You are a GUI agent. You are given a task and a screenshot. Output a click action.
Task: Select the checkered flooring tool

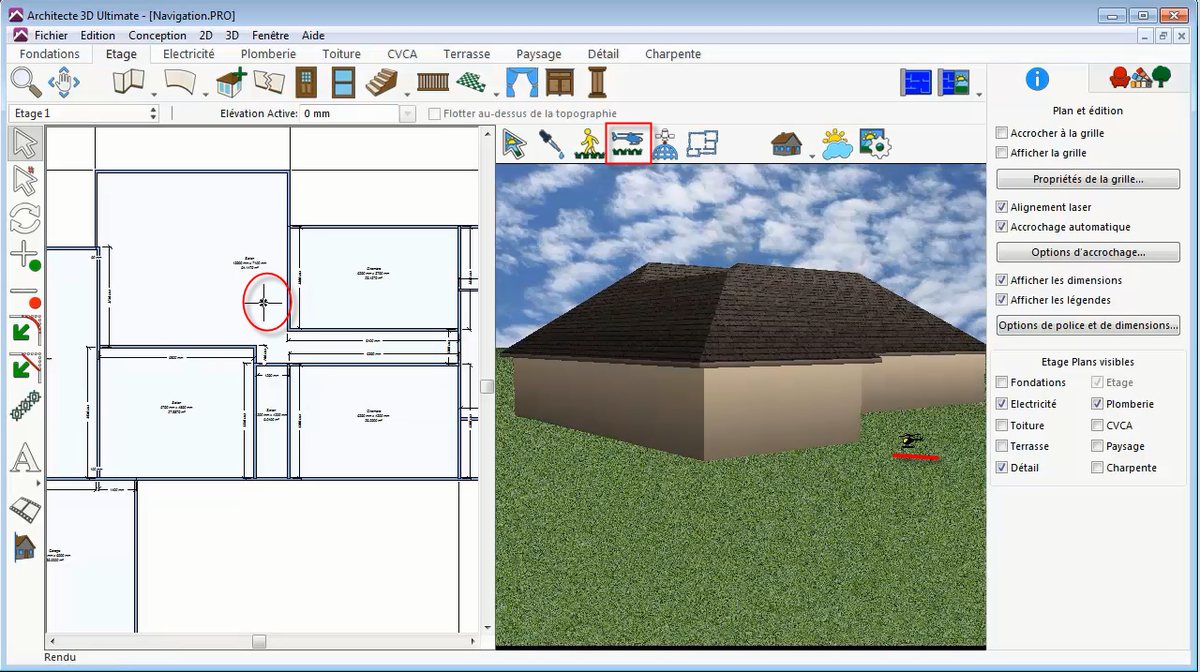(471, 82)
